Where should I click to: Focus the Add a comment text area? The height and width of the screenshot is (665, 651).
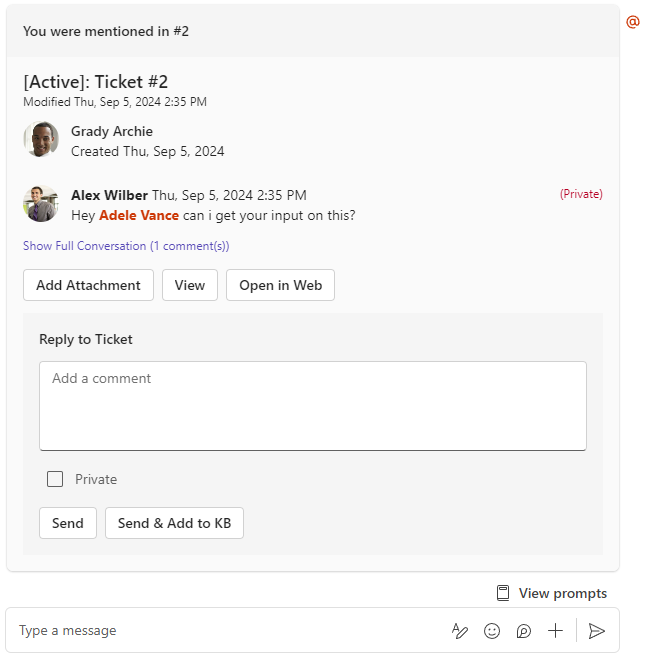[313, 406]
